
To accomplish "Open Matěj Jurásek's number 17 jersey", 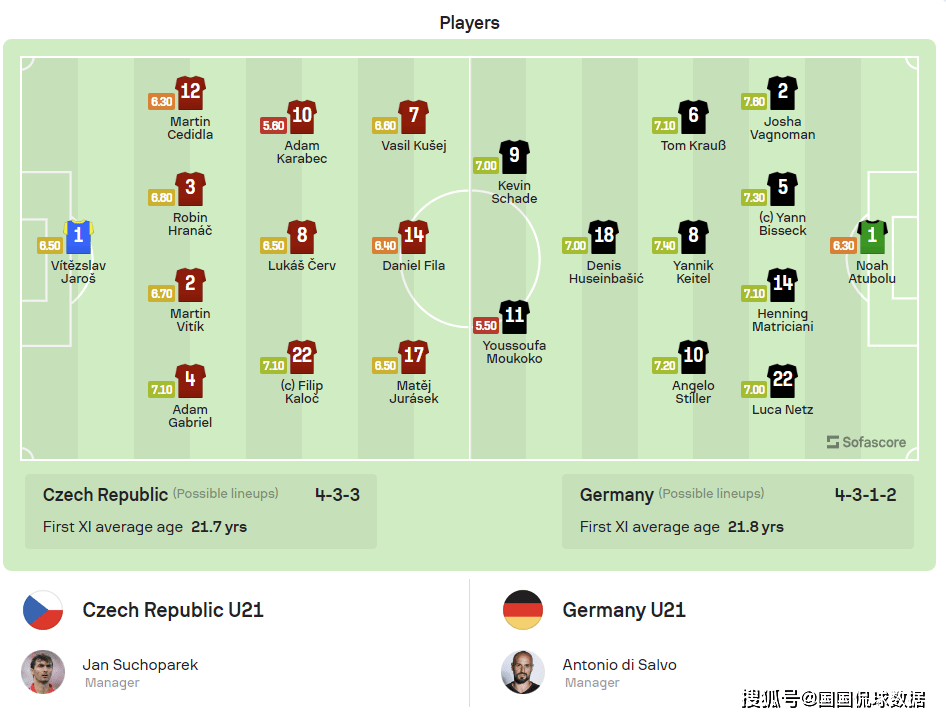I will point(414,357).
